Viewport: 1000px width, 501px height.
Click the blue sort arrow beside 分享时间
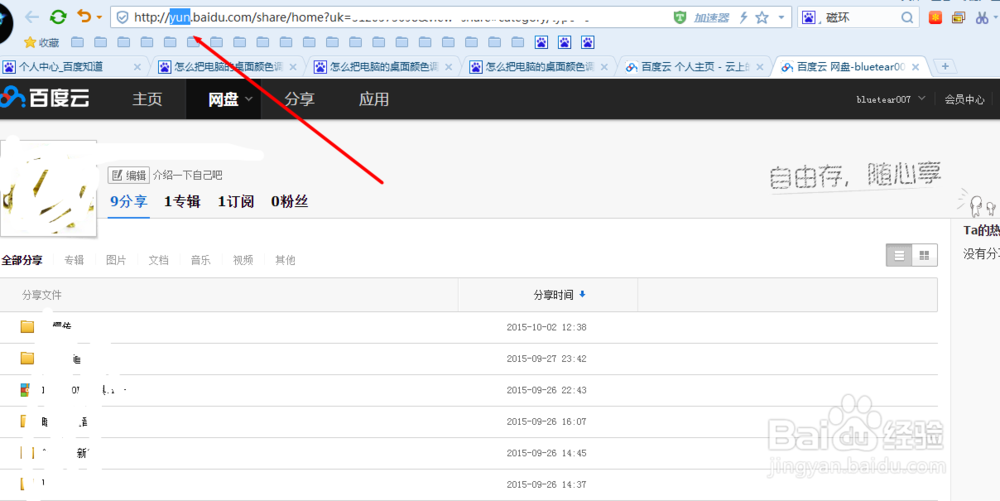click(582, 294)
